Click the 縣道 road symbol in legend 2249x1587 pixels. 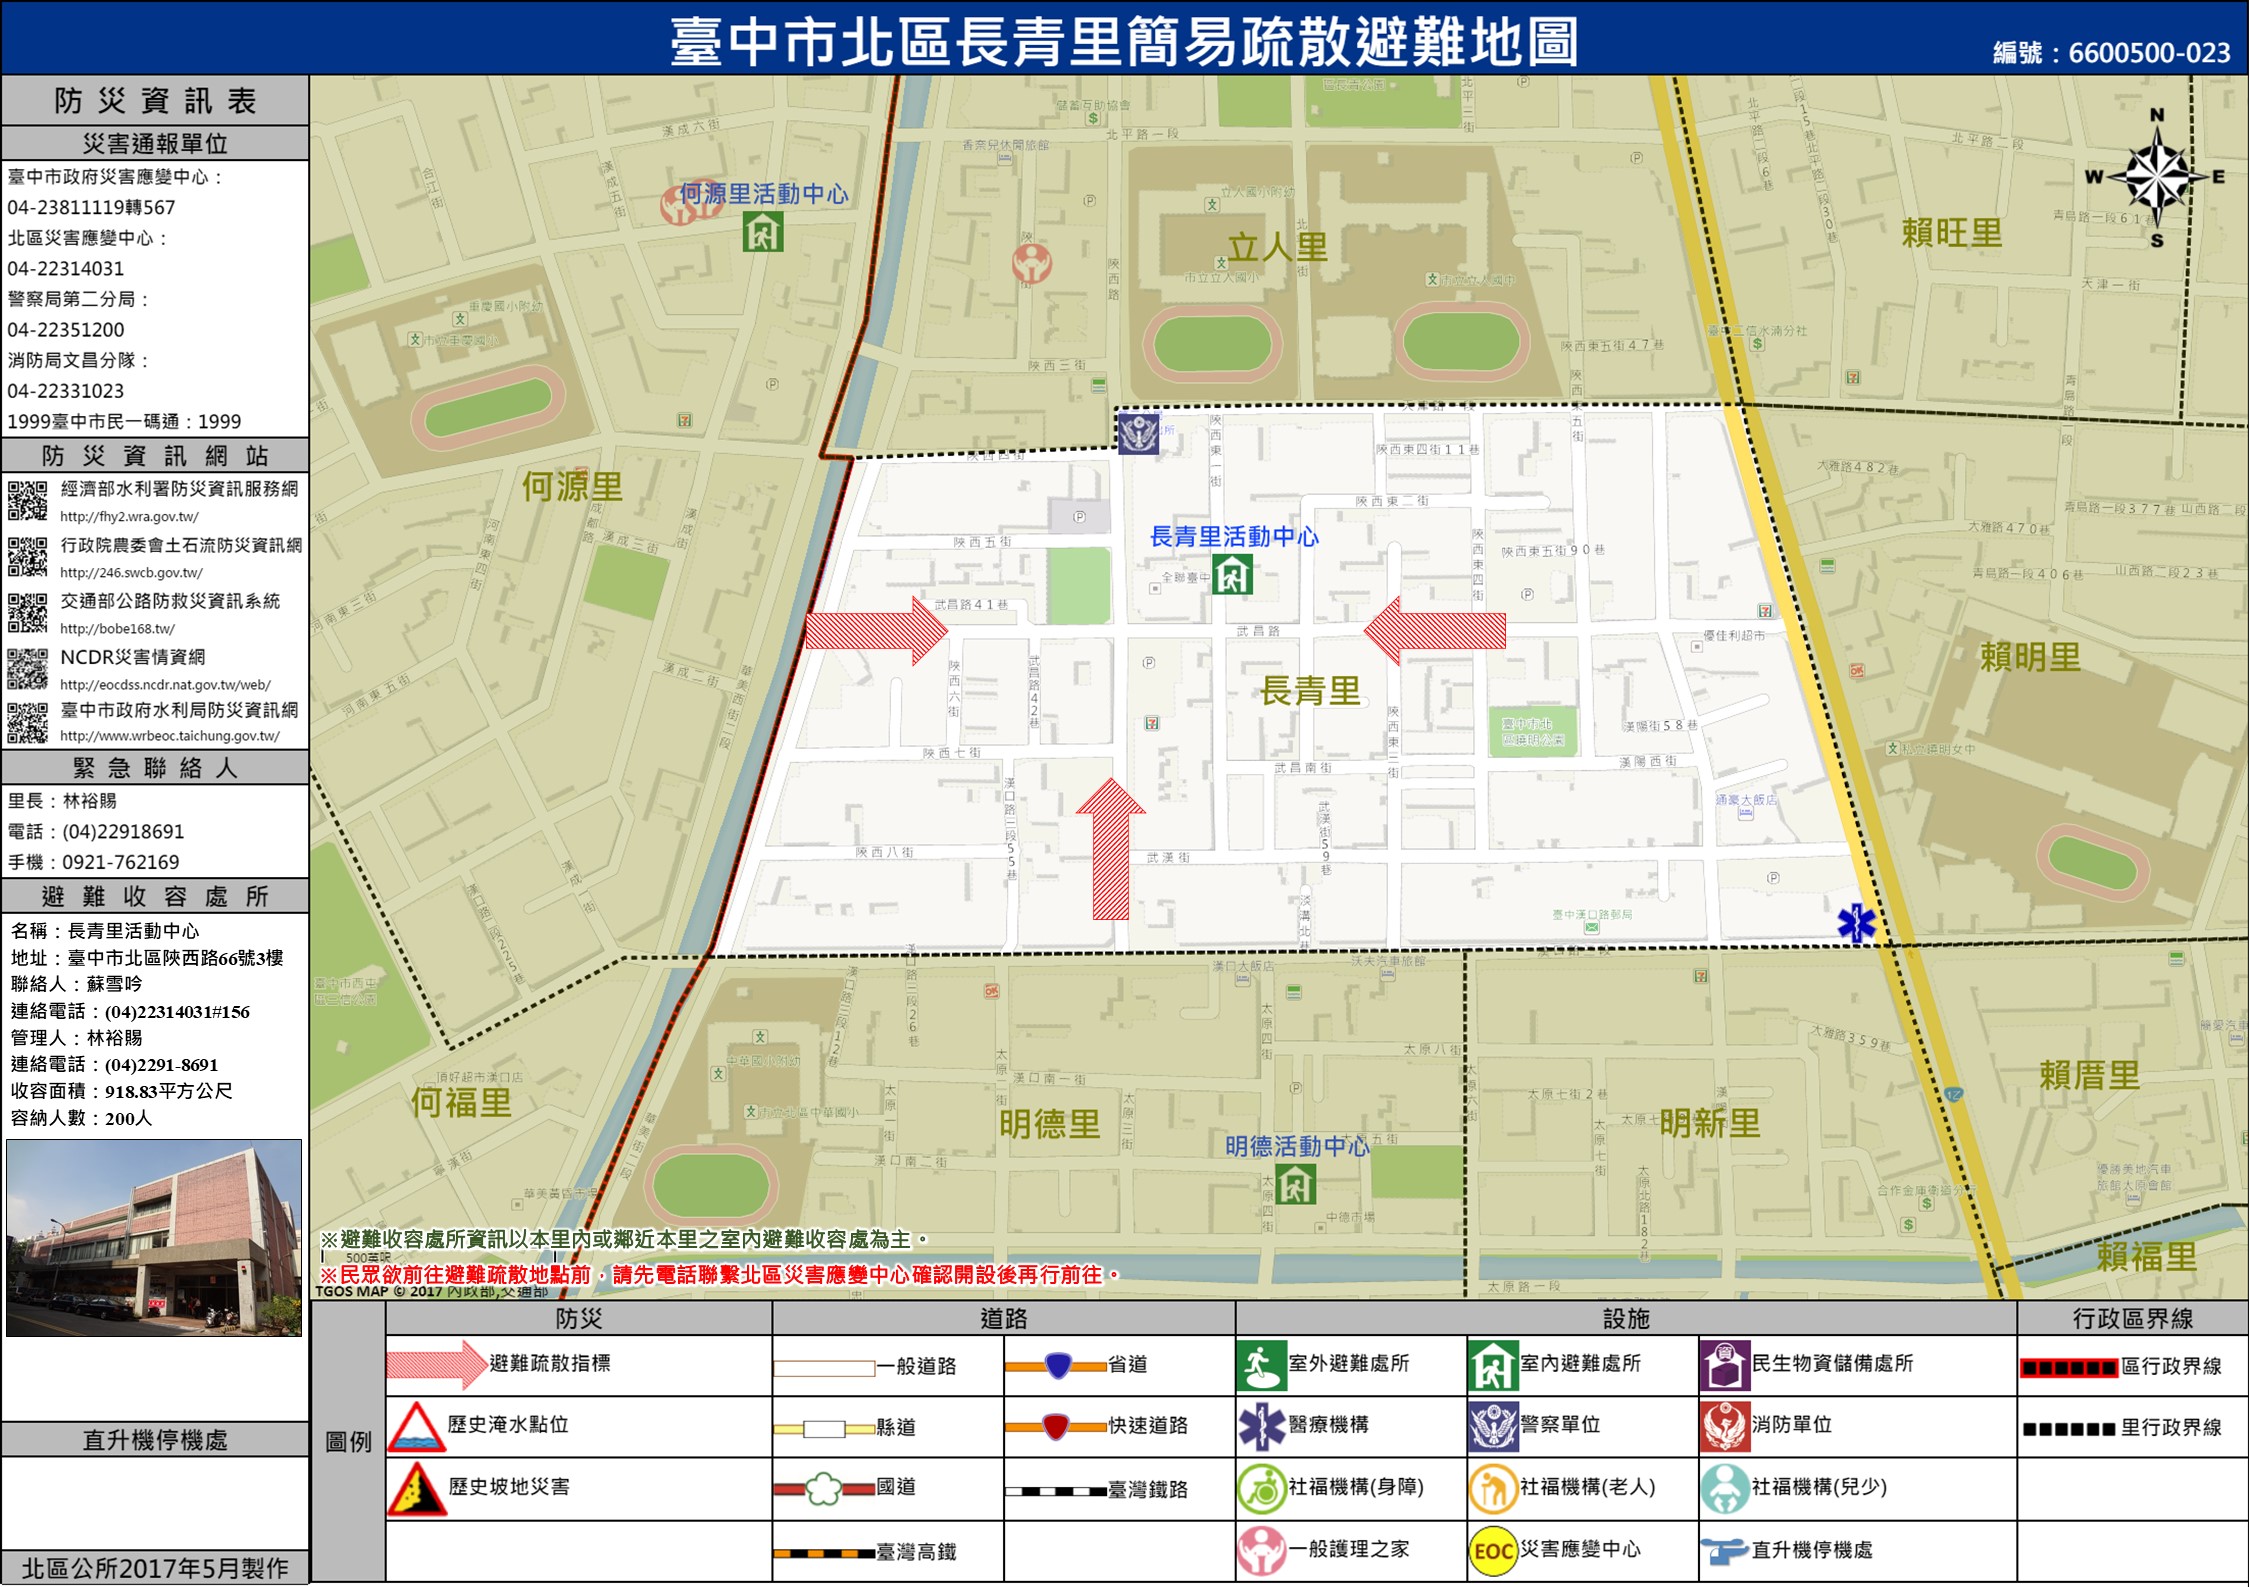[824, 1428]
